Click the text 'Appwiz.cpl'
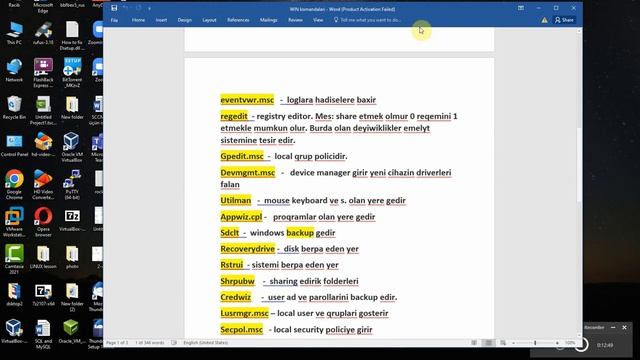This screenshot has height=360, width=640. [x=241, y=217]
